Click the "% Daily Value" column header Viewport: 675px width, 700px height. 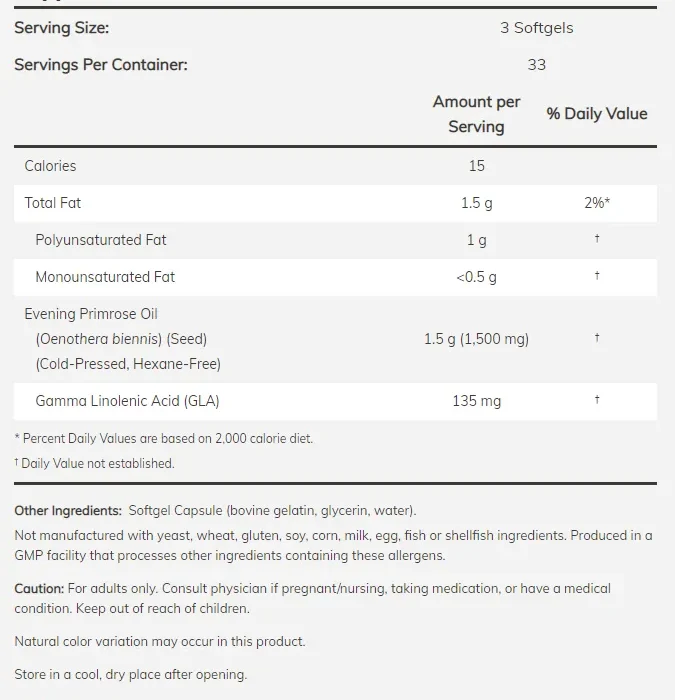pos(597,114)
